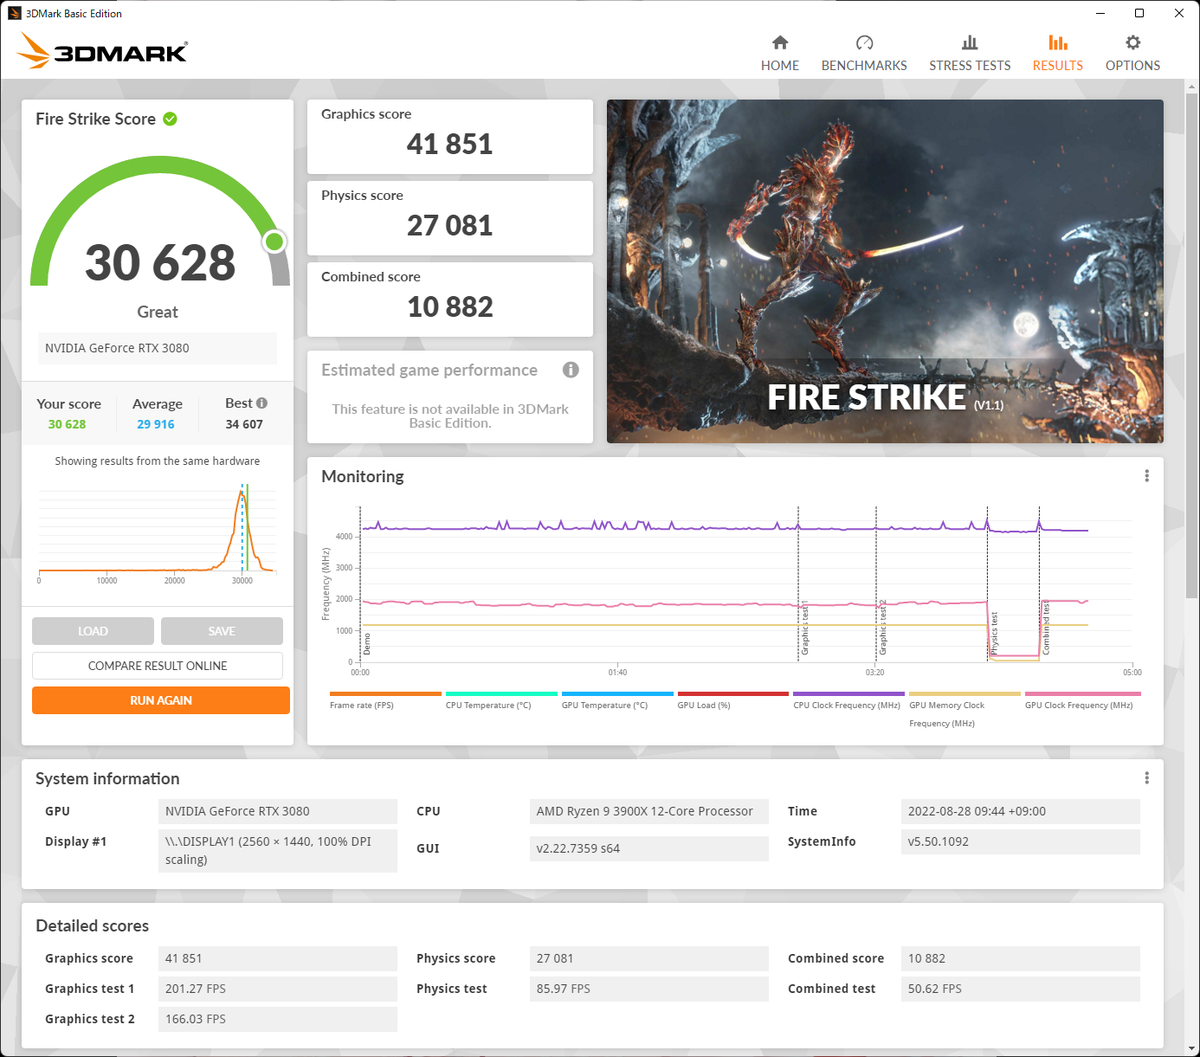Toggle the GPU Temperature legend series
The height and width of the screenshot is (1057, 1200).
(x=617, y=700)
